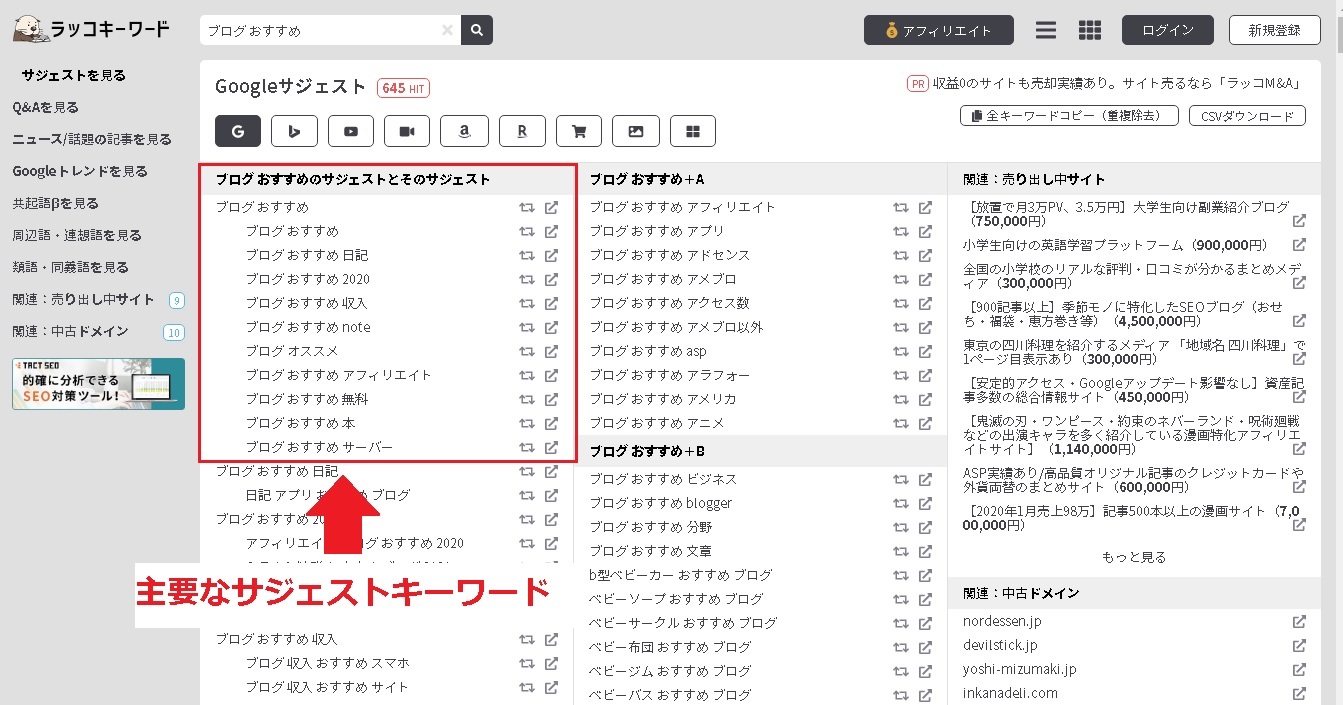
Task: Open 関連：中古ドメイン in sidebar
Action: coord(71,331)
